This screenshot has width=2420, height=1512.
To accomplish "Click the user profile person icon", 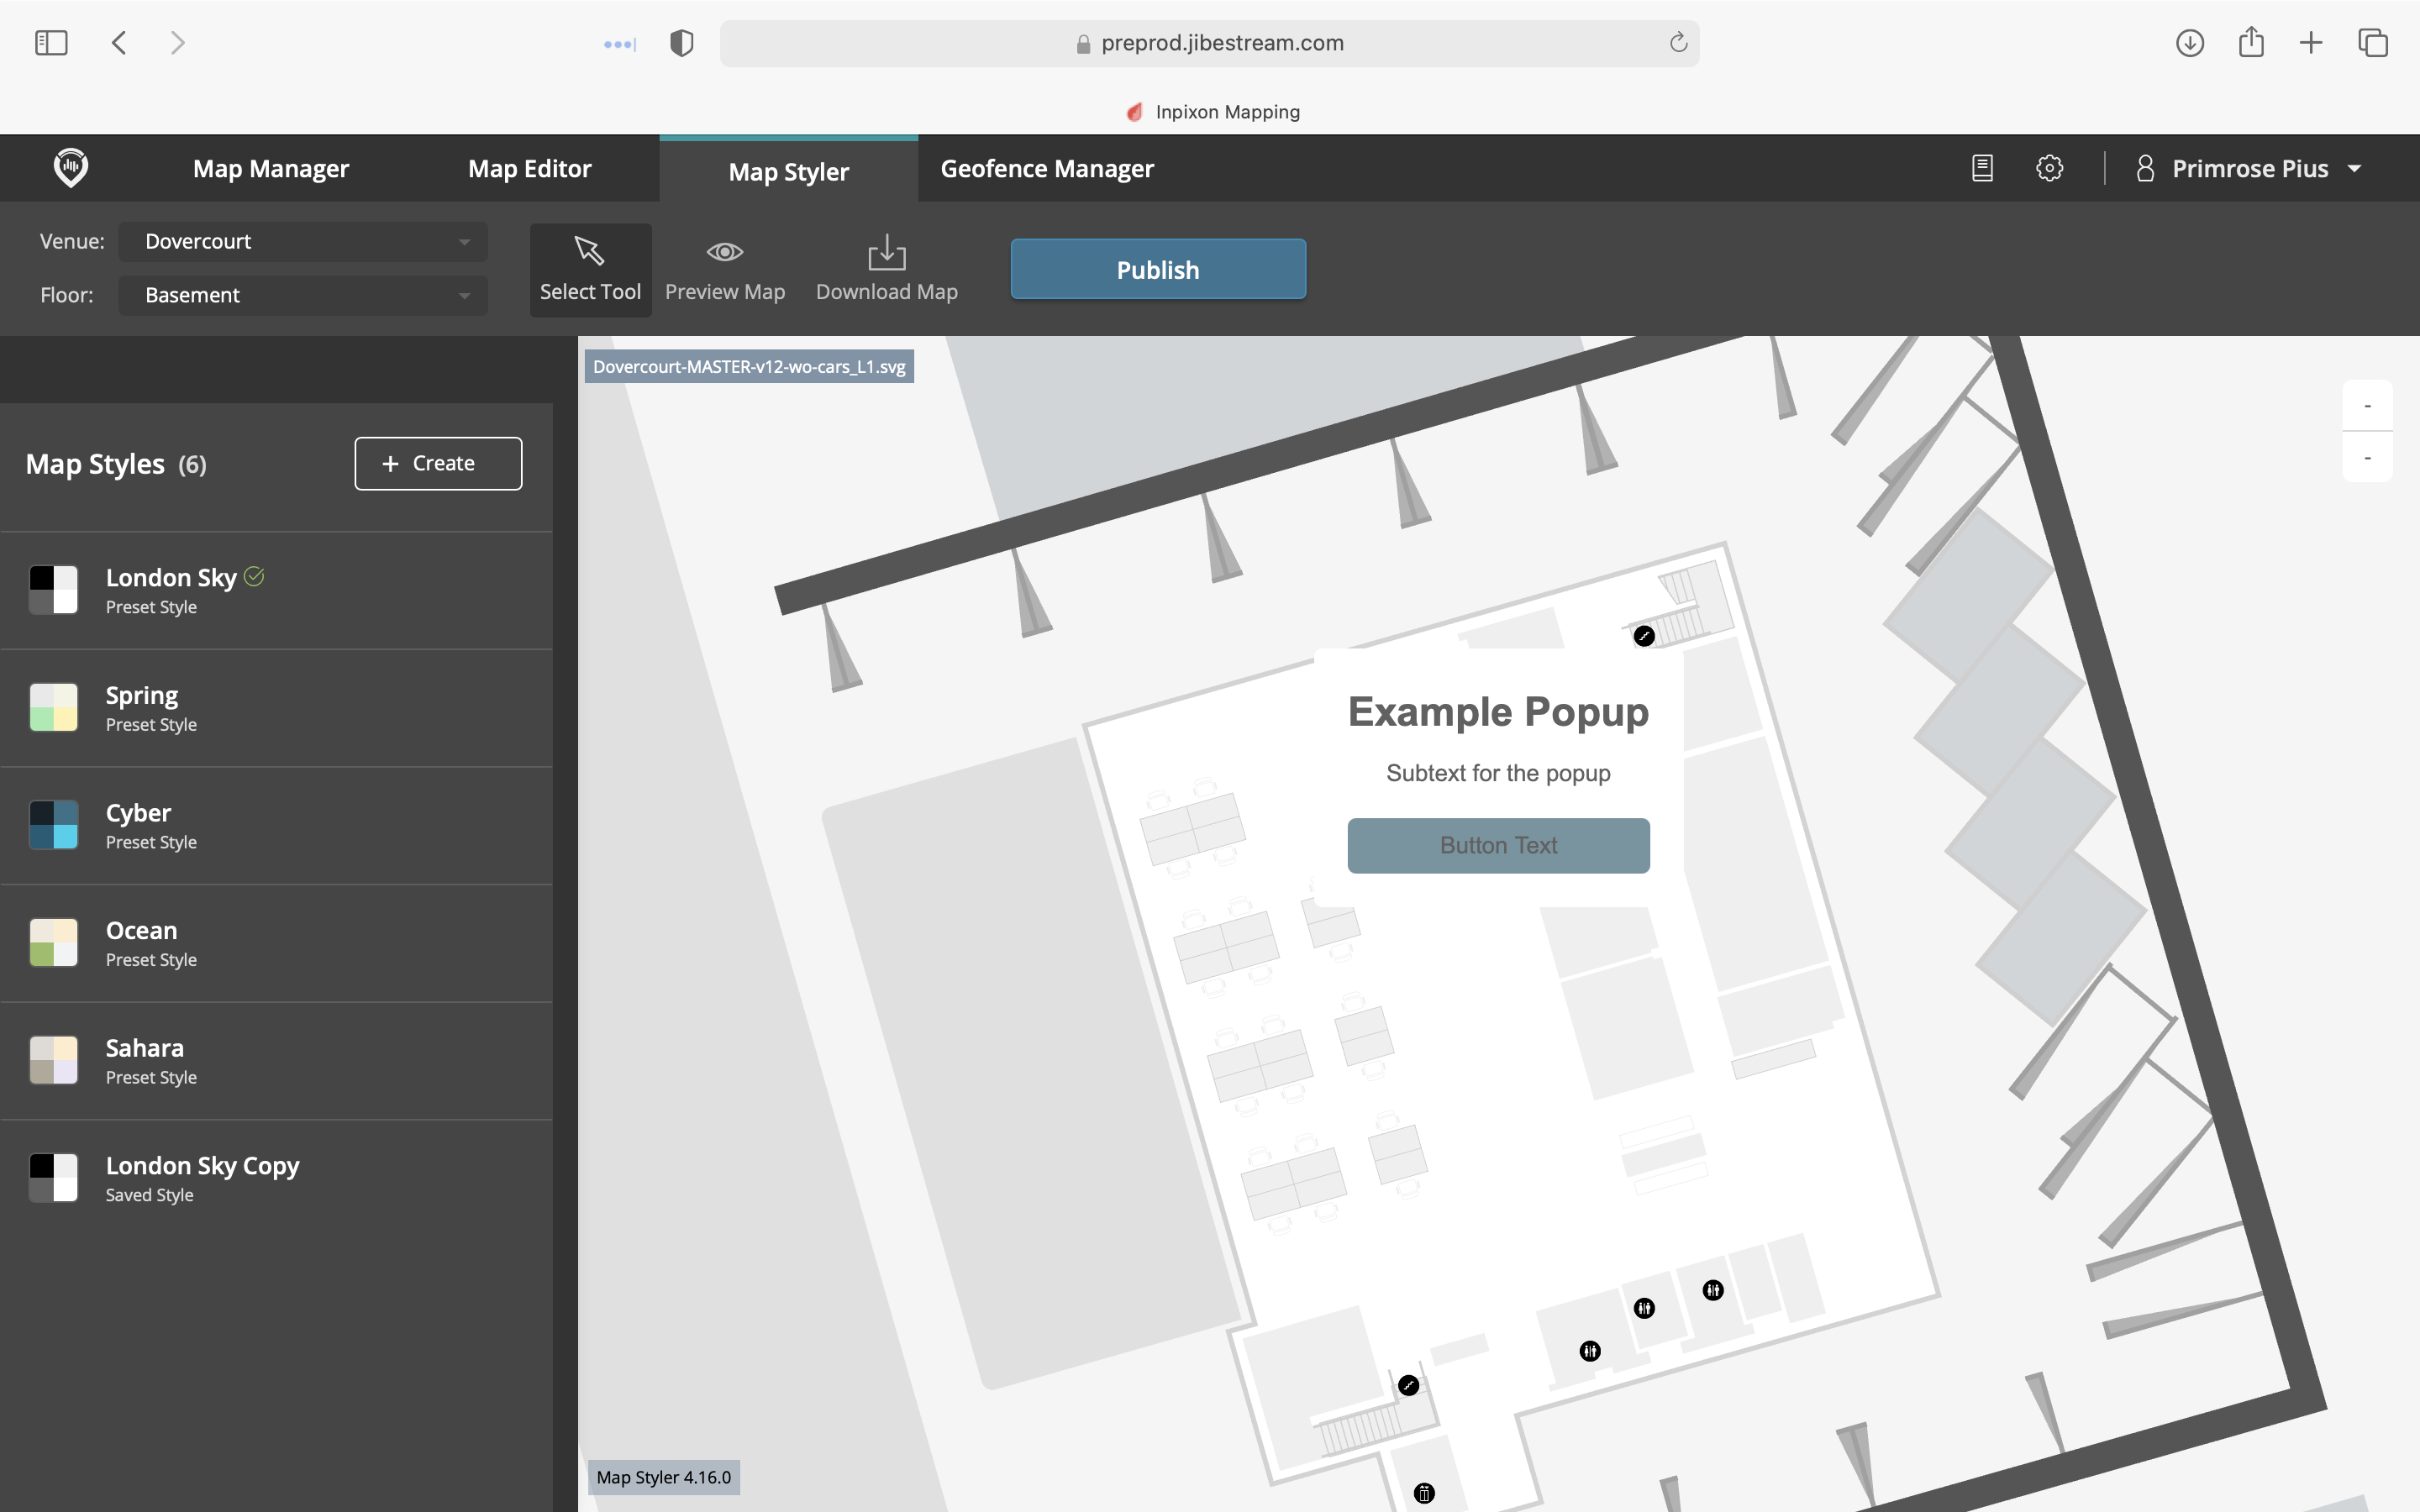I will point(2146,168).
